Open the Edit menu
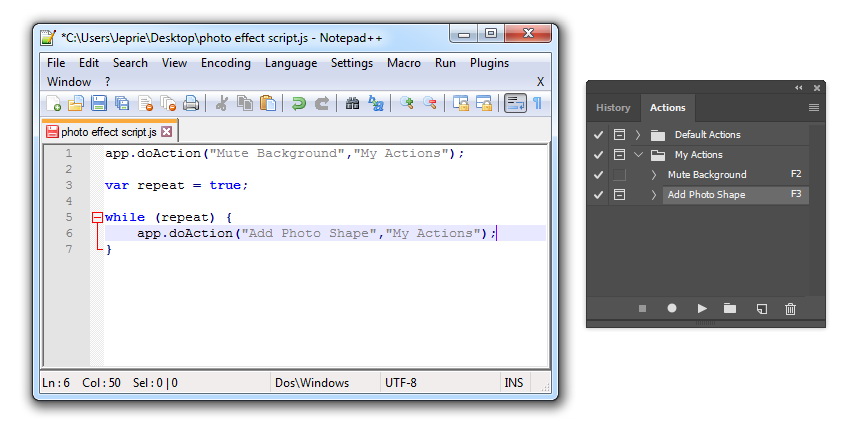The height and width of the screenshot is (433, 850). click(89, 63)
